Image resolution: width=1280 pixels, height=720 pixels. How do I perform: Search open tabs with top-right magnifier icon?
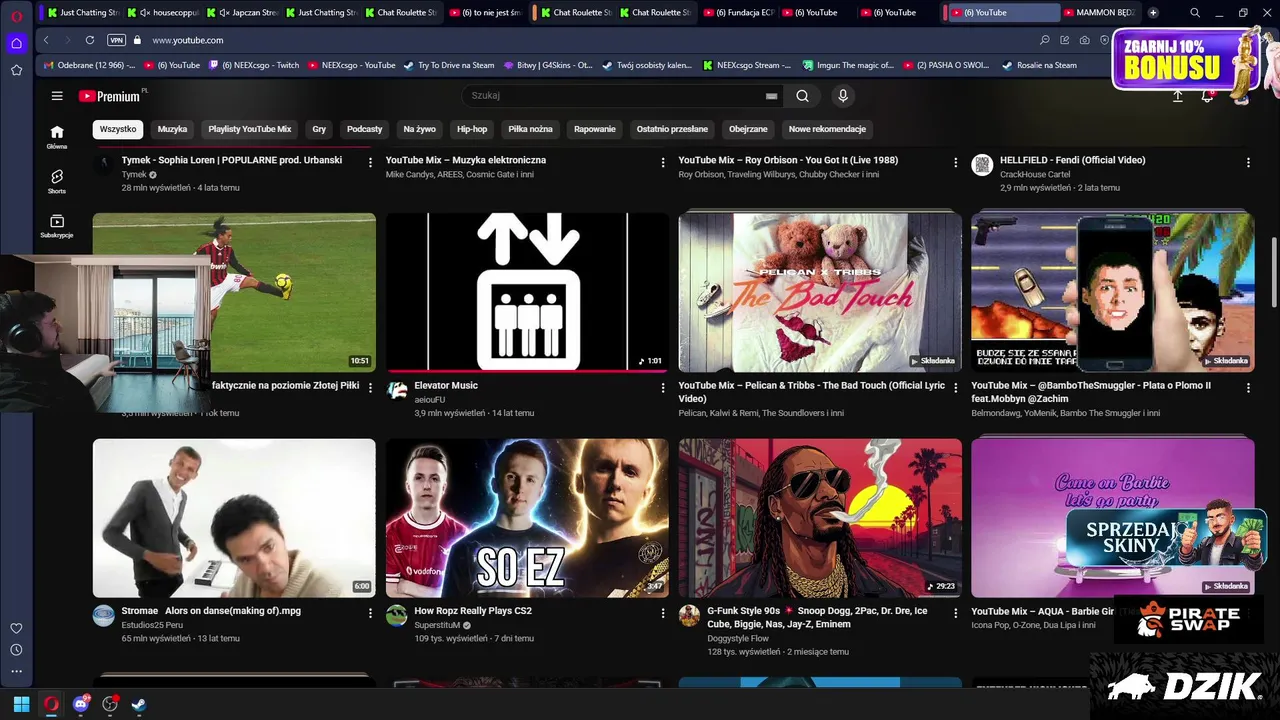[x=1195, y=13]
